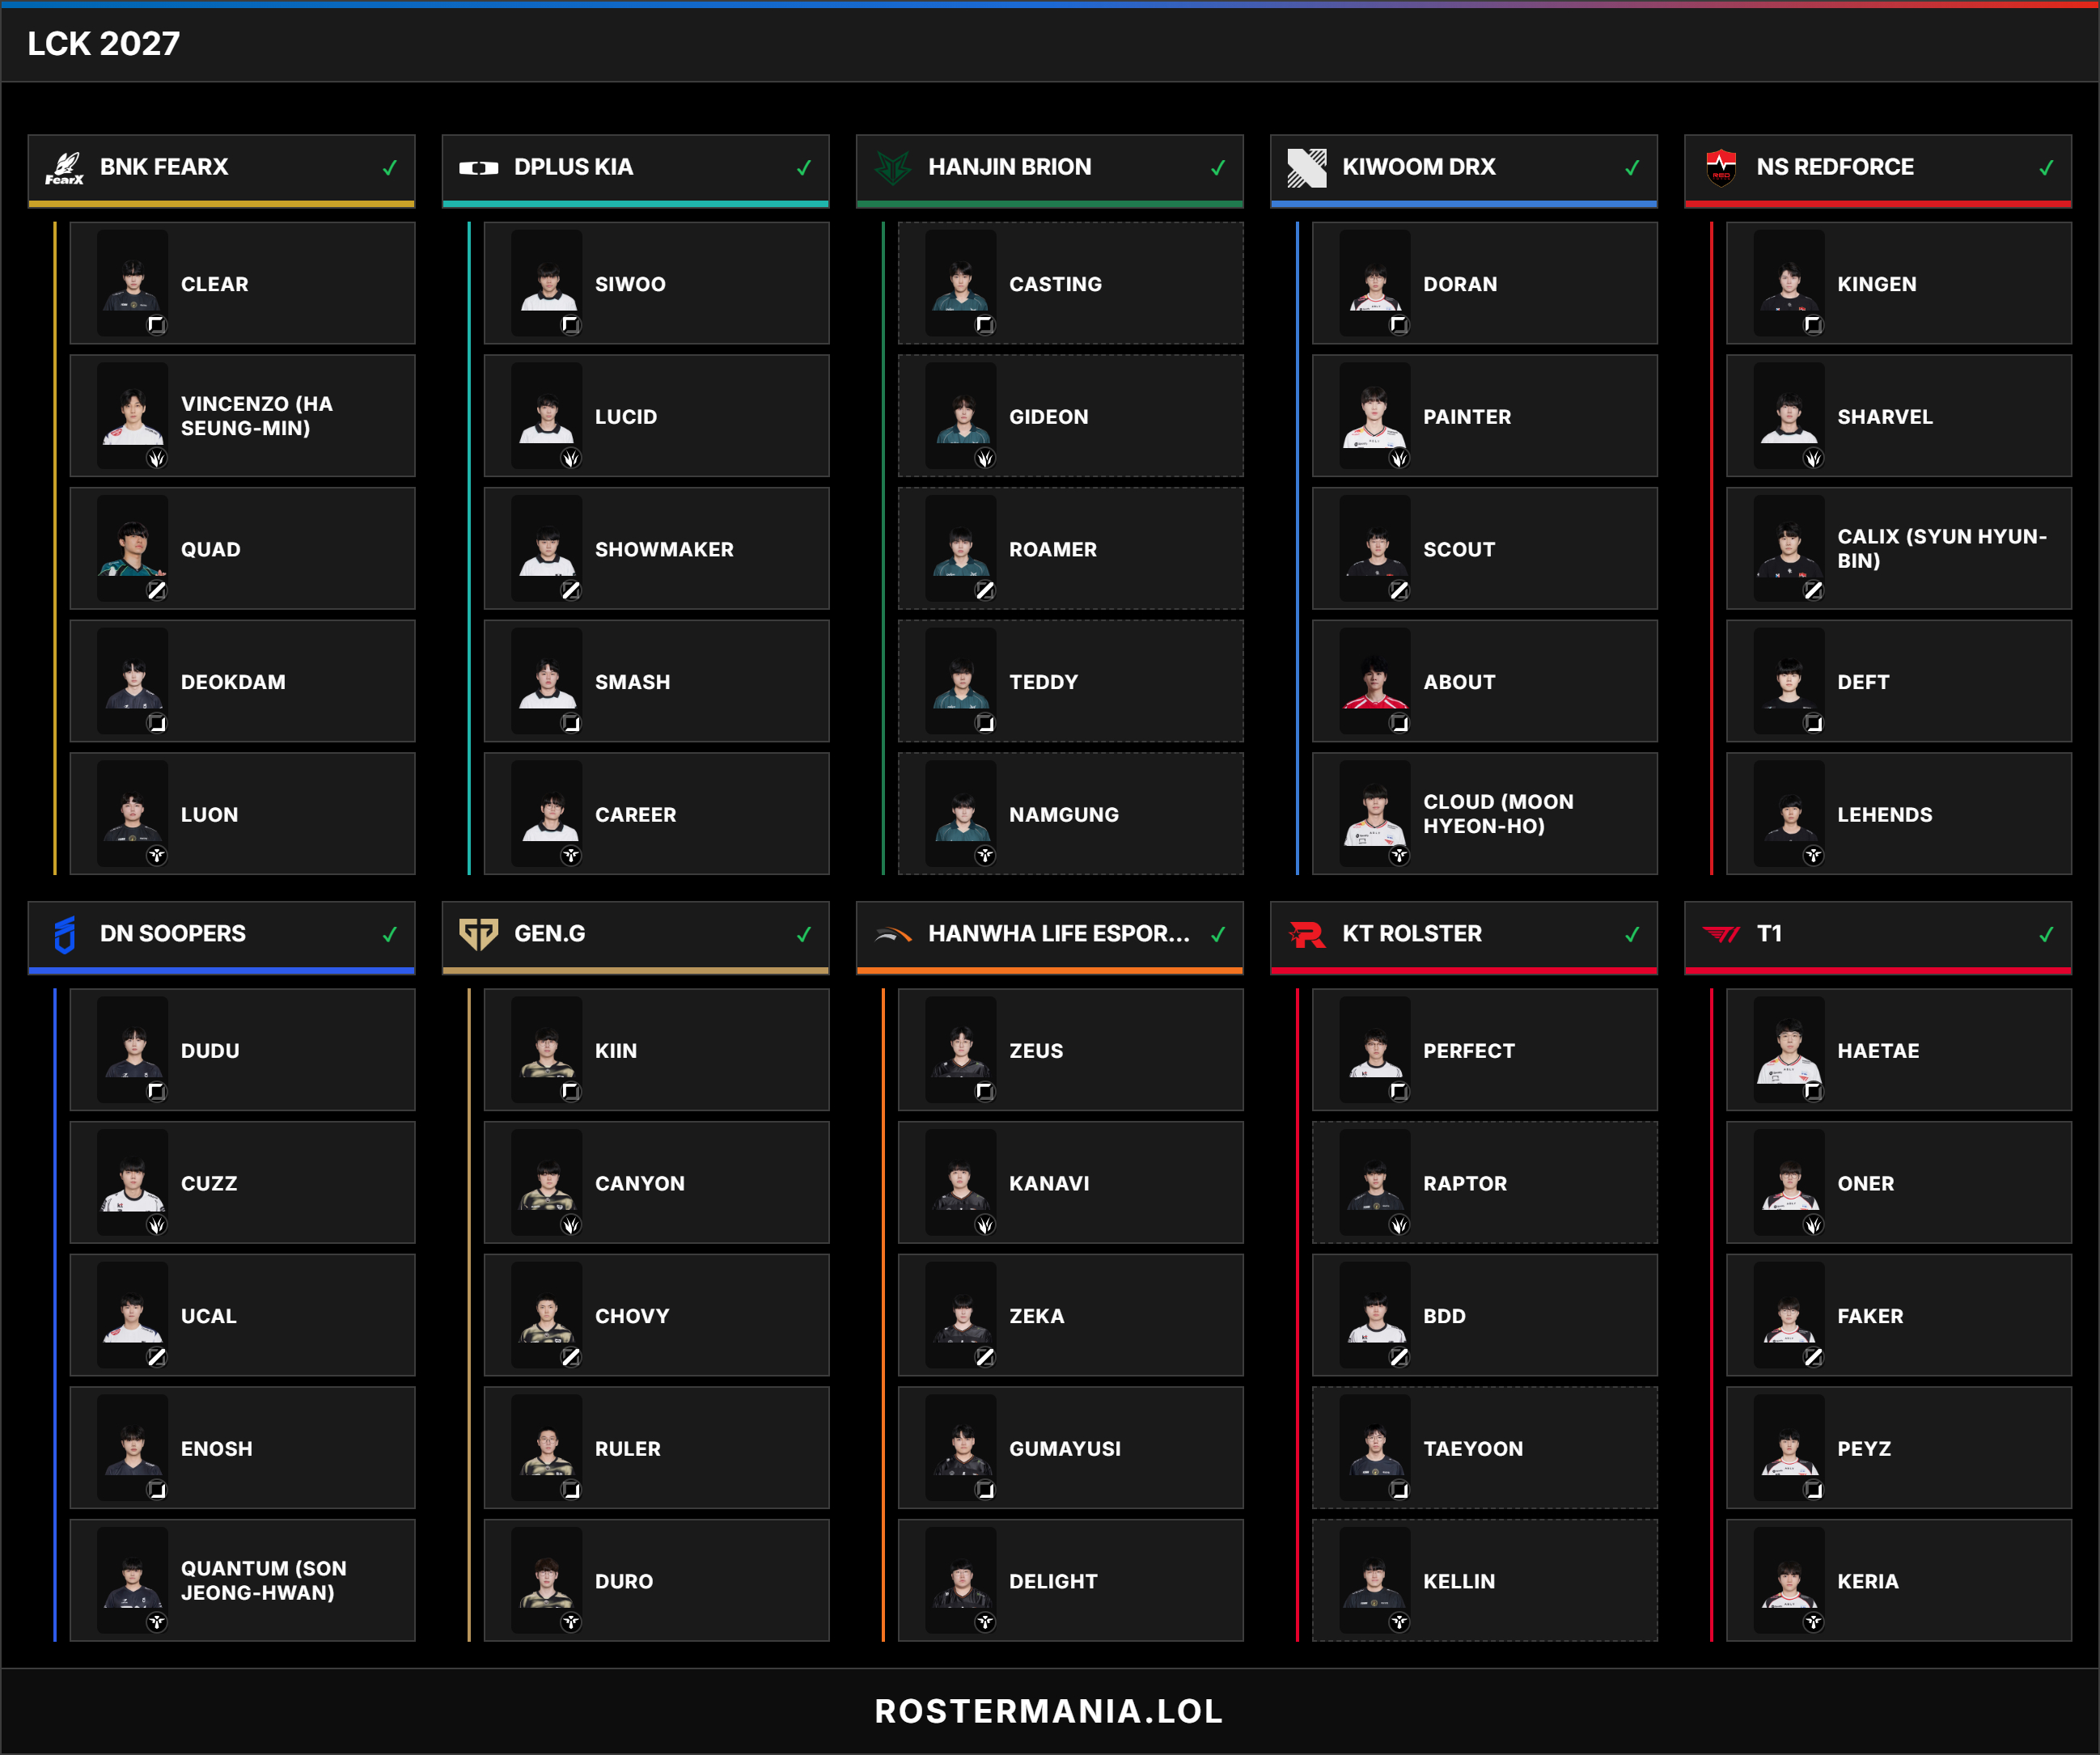Click the Hanwha Life Esports logo

[893, 935]
